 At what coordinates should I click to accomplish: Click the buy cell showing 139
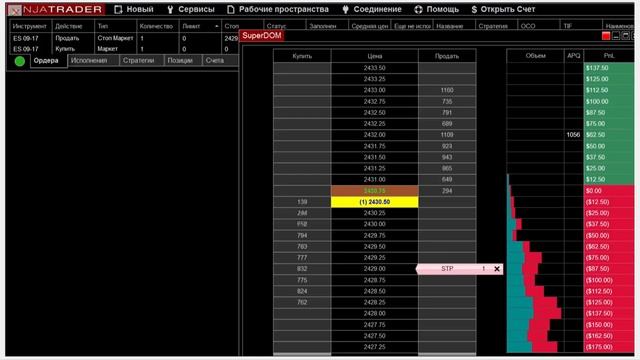(302, 202)
